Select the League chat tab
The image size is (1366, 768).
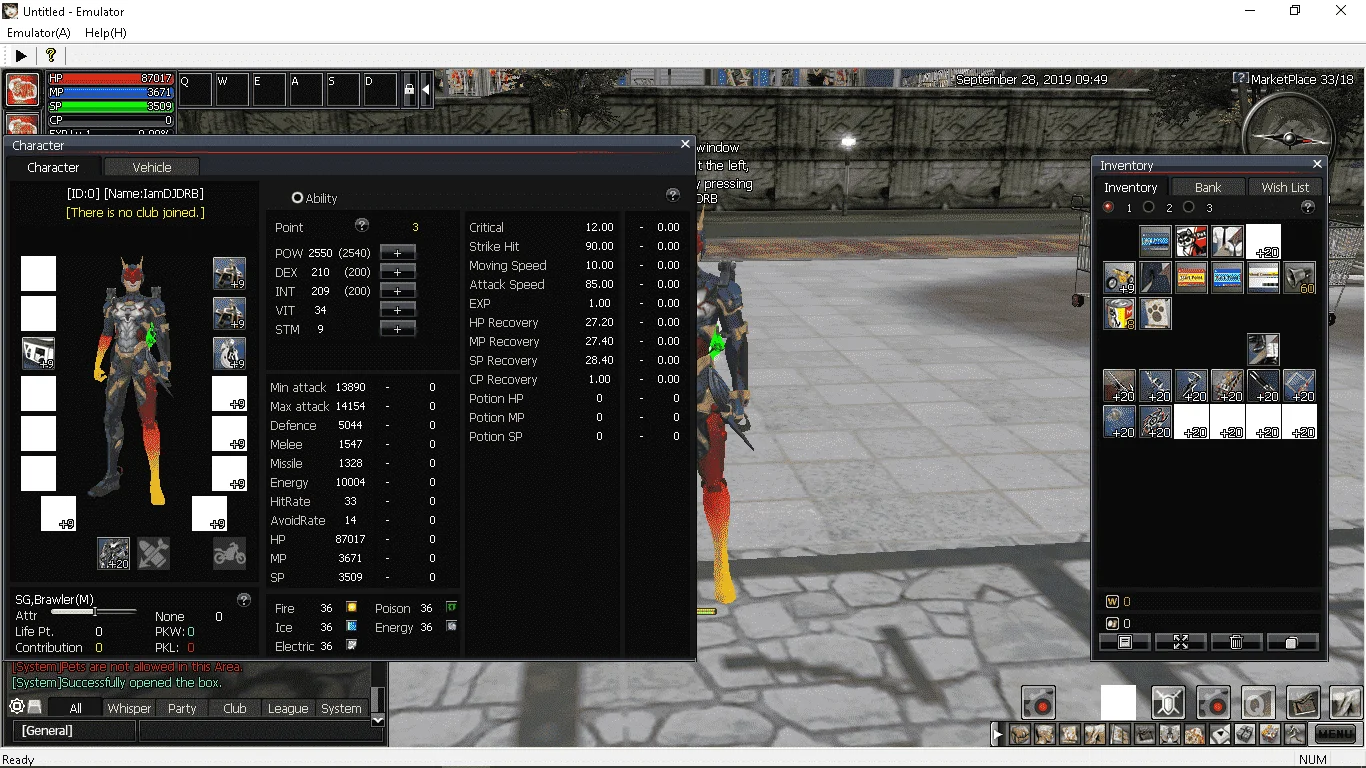tap(288, 708)
